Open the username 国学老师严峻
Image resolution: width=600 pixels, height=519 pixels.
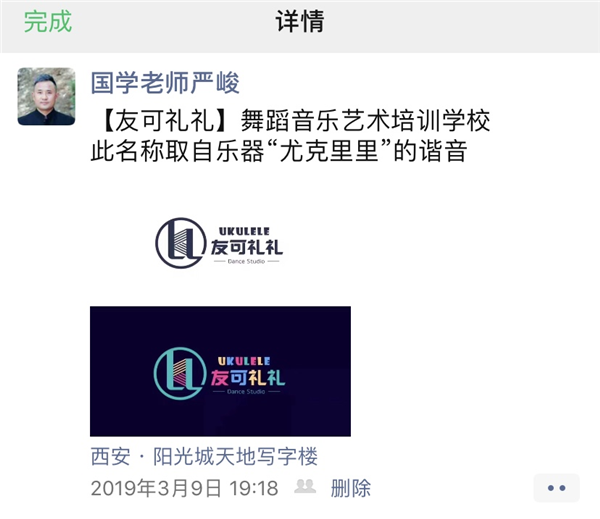tap(165, 83)
